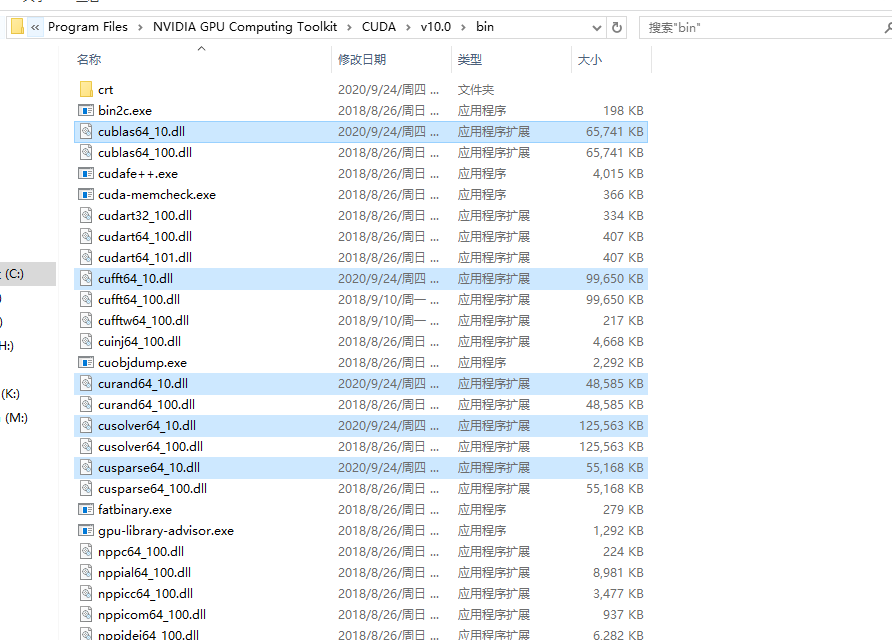Click the cudart64_100.dll file icon
This screenshot has width=892, height=640.
[86, 237]
